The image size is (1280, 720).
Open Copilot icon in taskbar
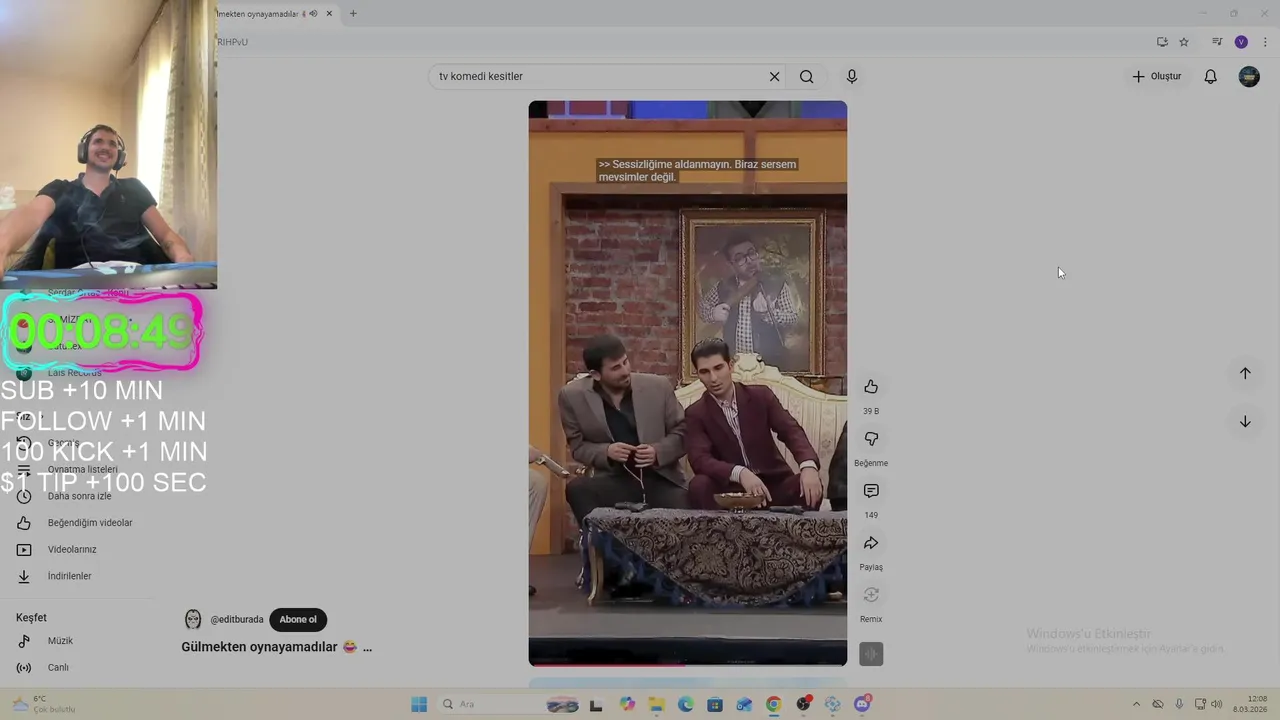[x=627, y=704]
